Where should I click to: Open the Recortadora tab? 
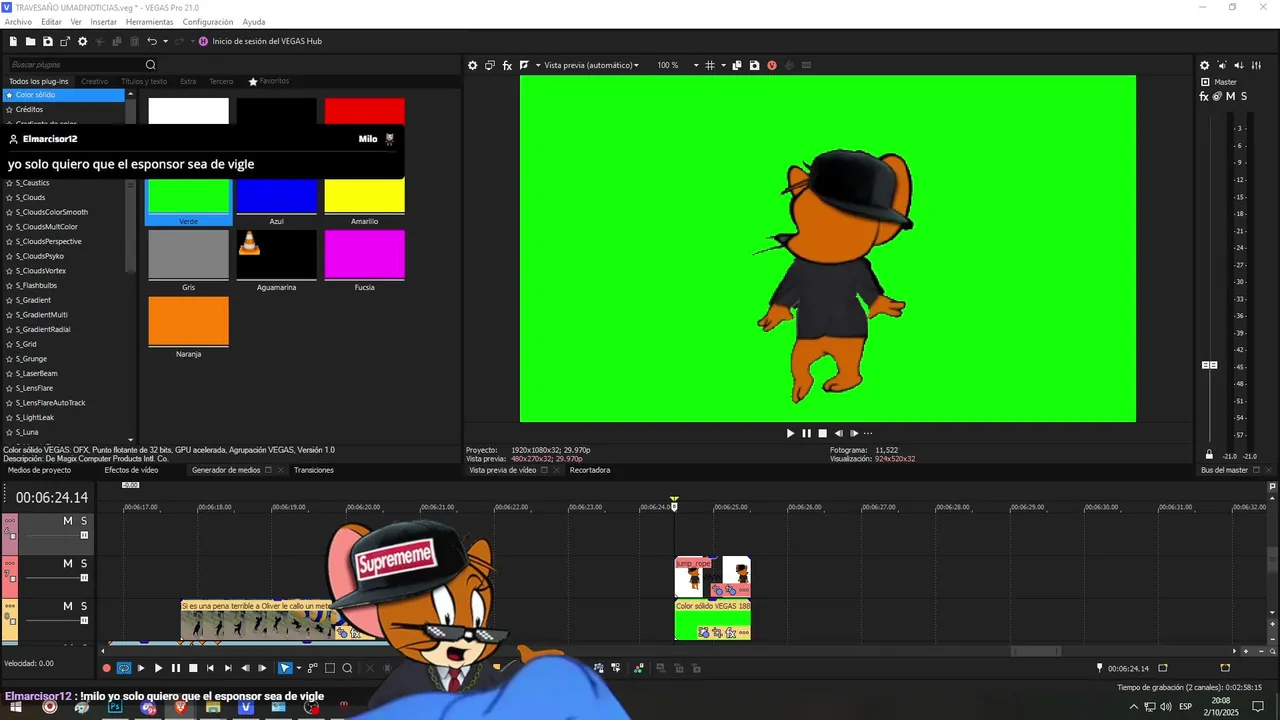point(590,470)
